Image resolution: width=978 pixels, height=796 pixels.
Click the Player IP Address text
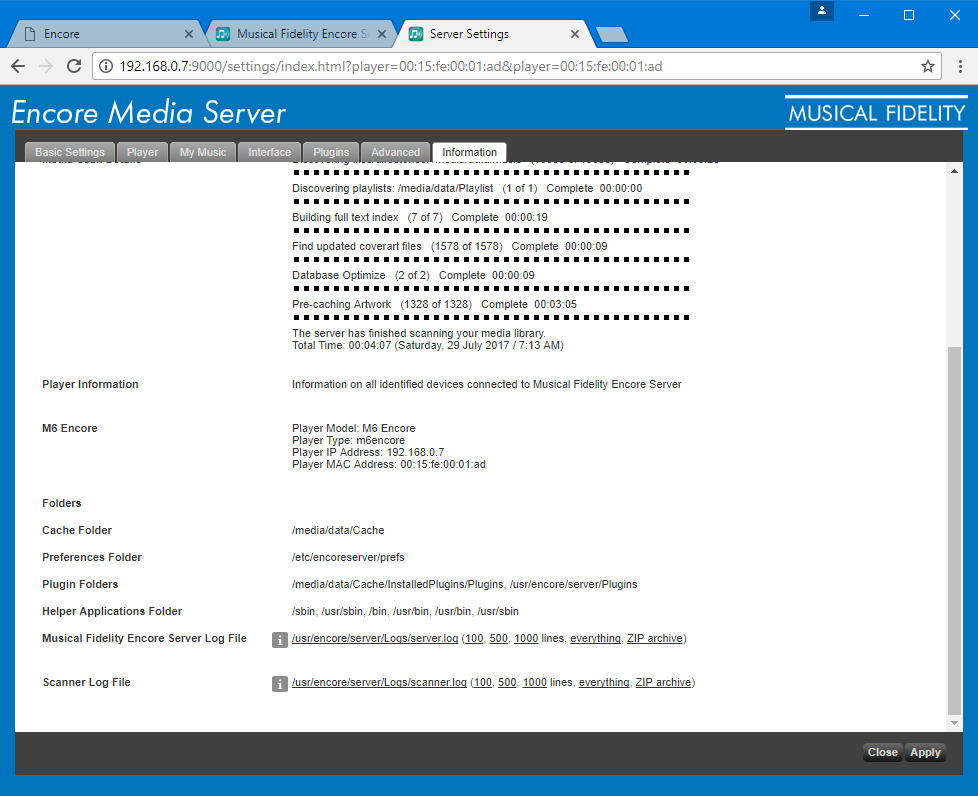point(368,452)
